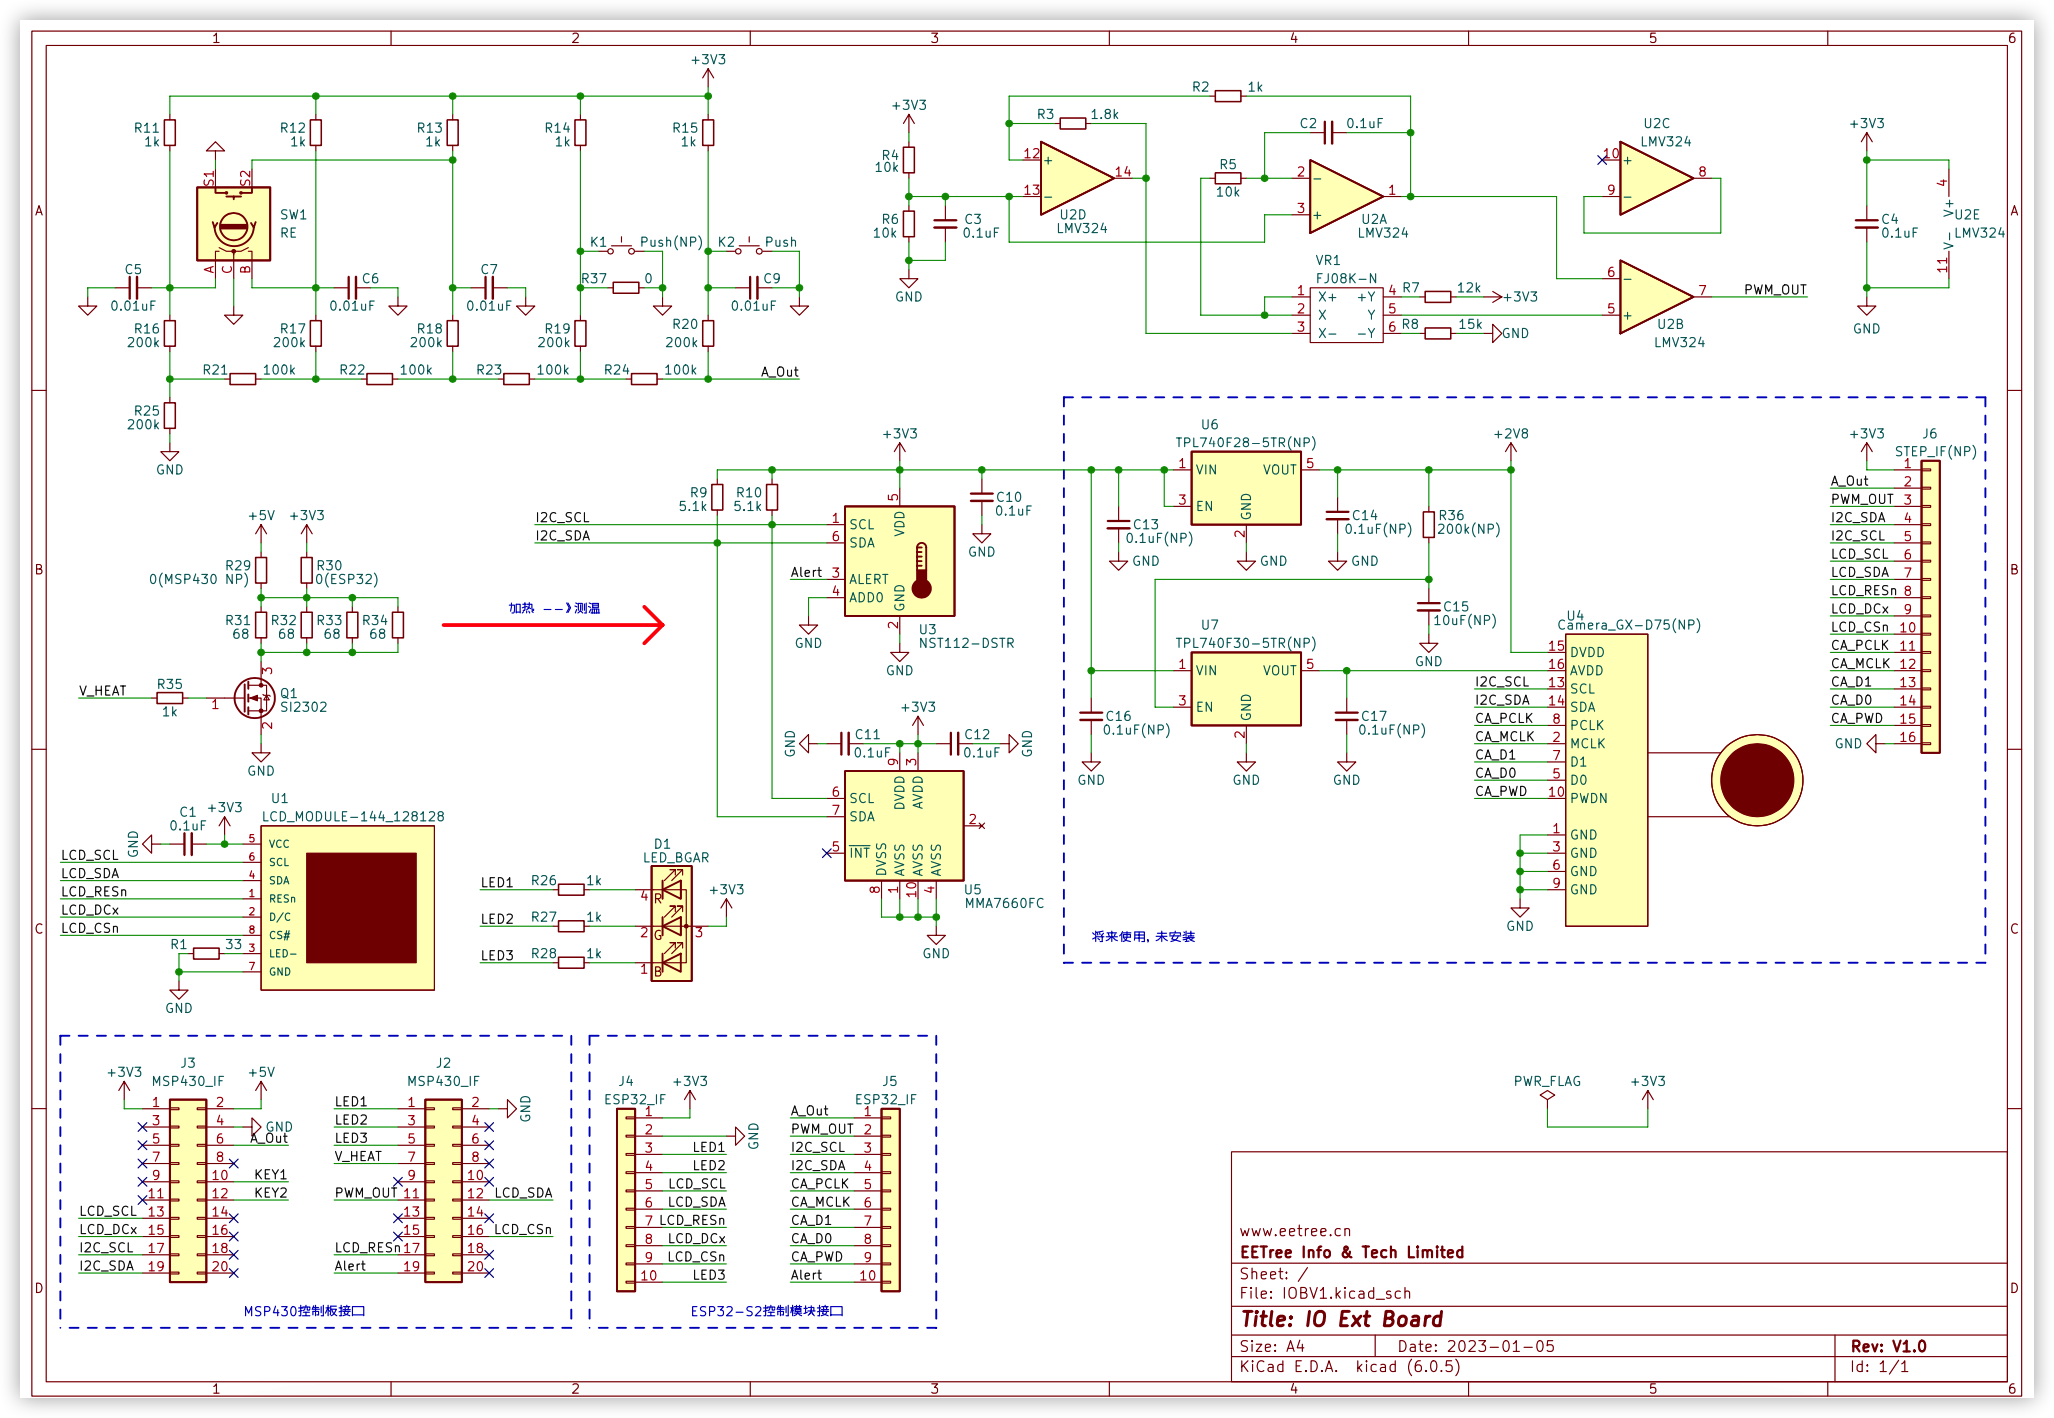Select the R2 1k resistor at top
Image resolution: width=2054 pixels, height=1418 pixels.
coord(1228,96)
